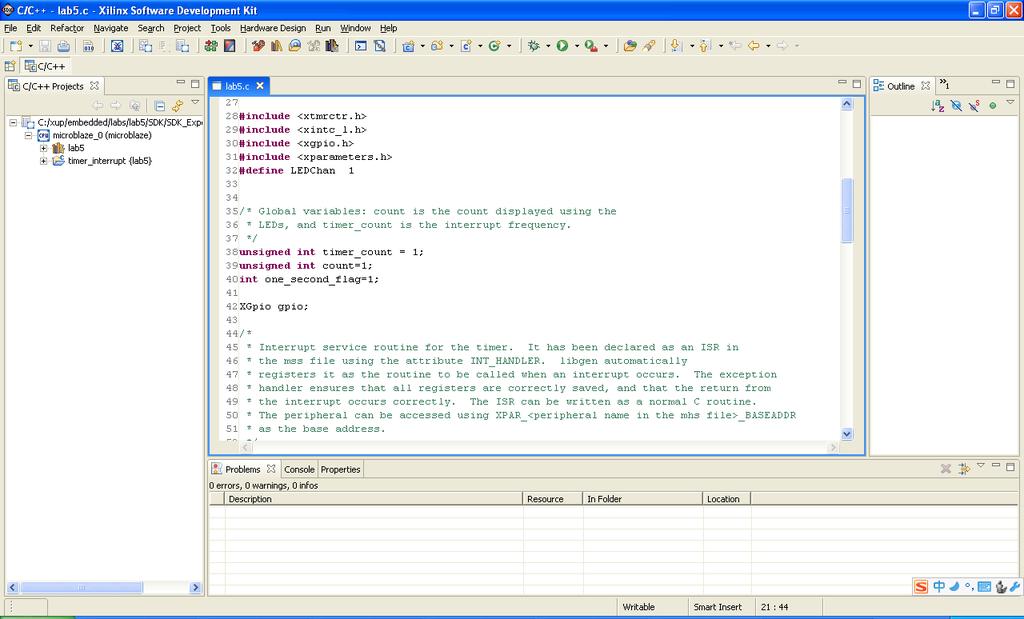Click the editor scroll-down arrow

(847, 434)
